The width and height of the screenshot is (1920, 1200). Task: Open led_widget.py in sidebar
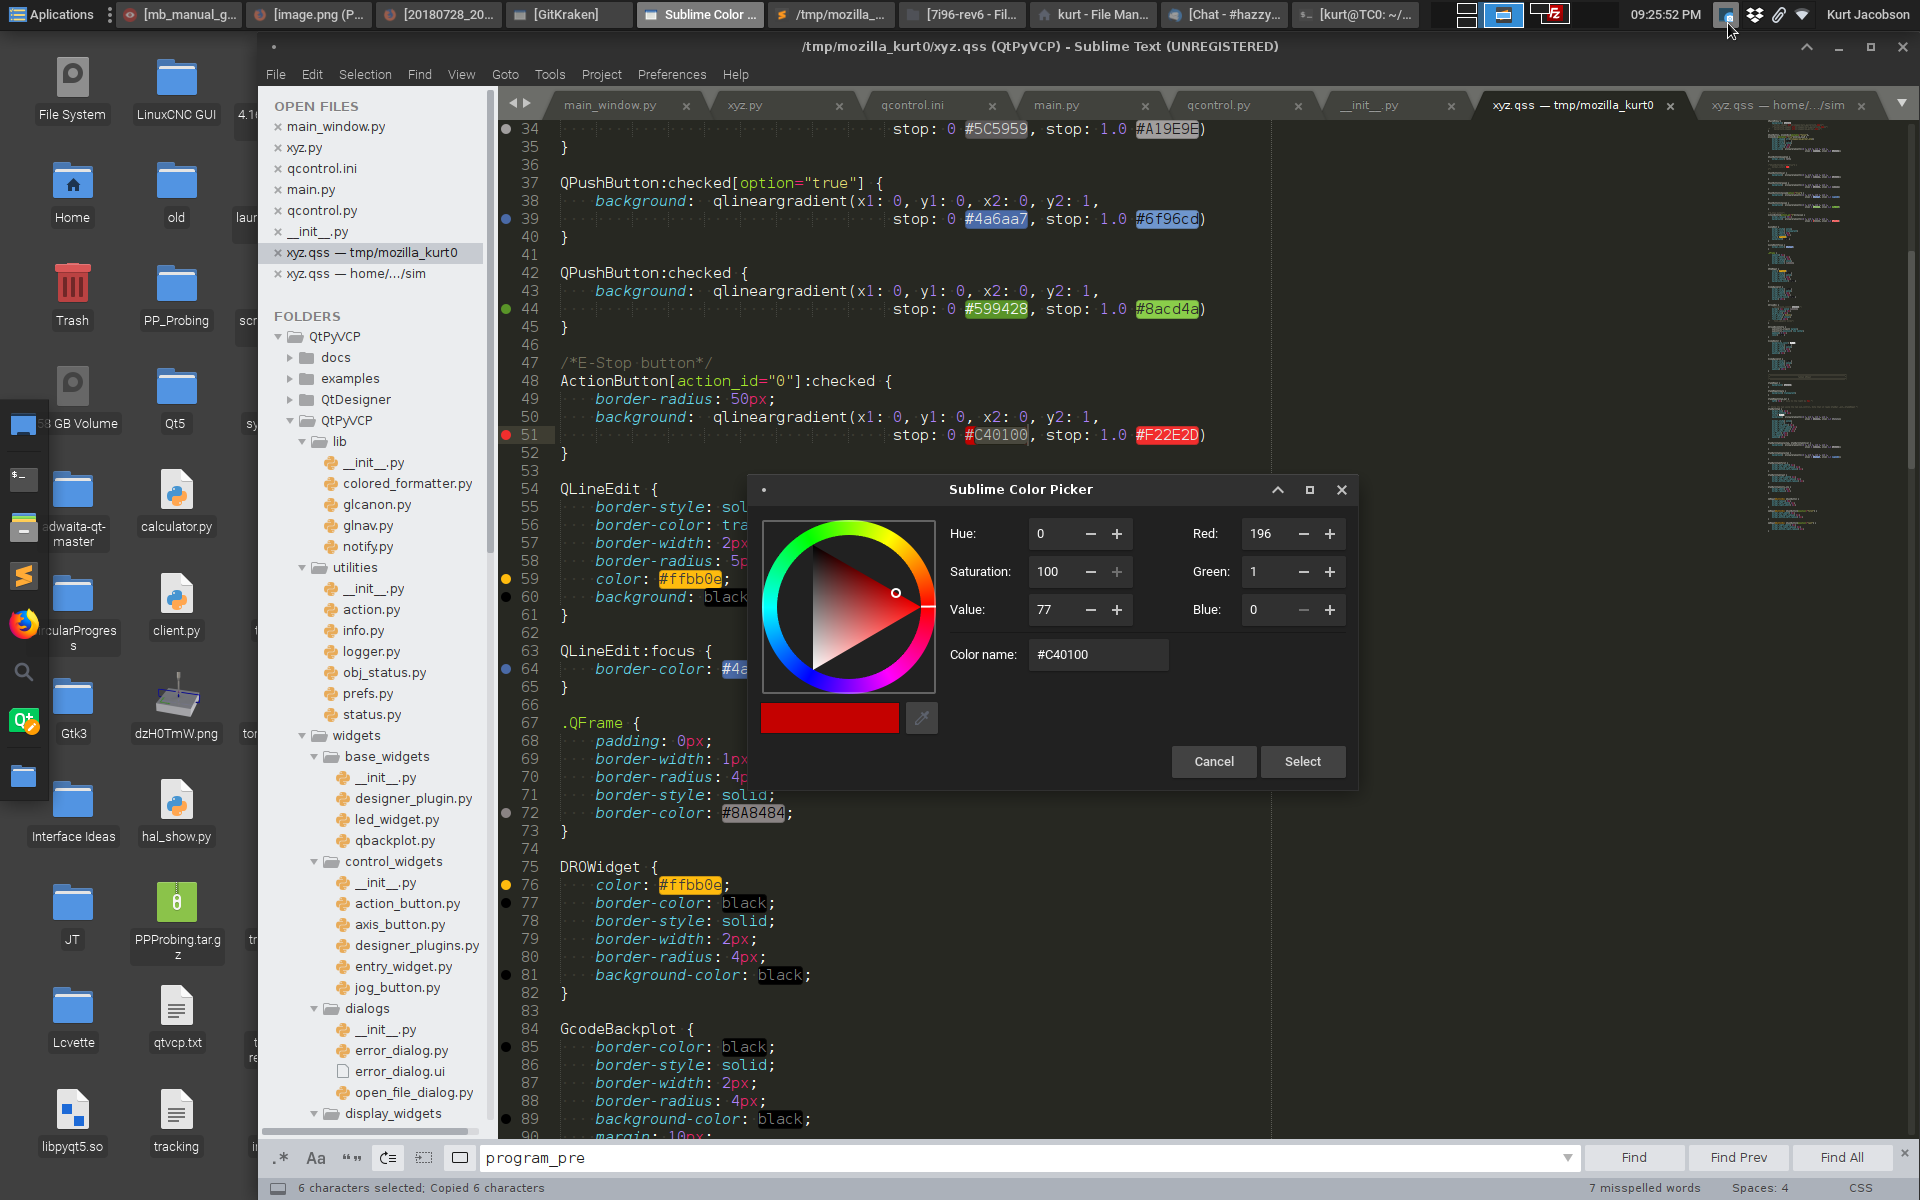(x=396, y=820)
